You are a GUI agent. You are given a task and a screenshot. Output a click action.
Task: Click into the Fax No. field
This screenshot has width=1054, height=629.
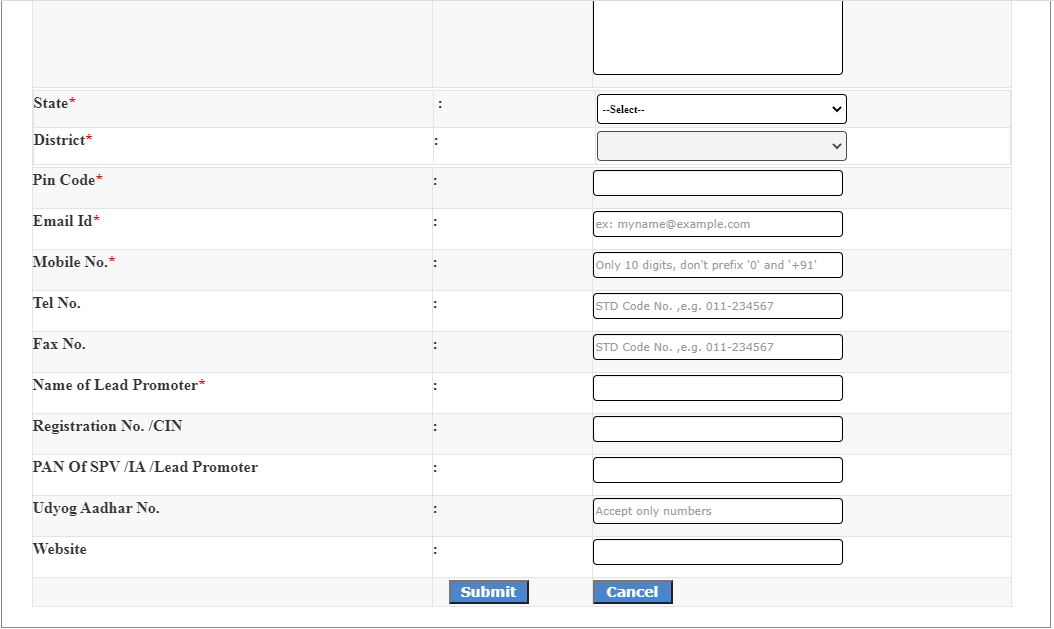pyautogui.click(x=717, y=347)
